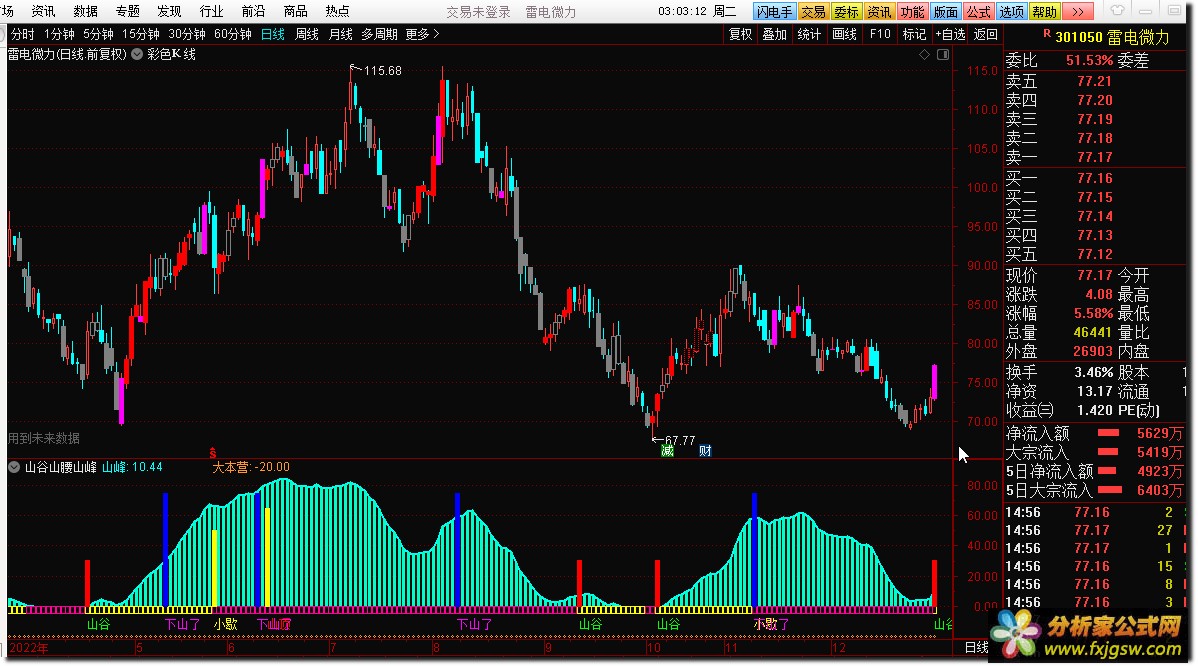Click the 买一 77.16 quote row
Viewport: 1198px width, 666px height.
(1094, 178)
